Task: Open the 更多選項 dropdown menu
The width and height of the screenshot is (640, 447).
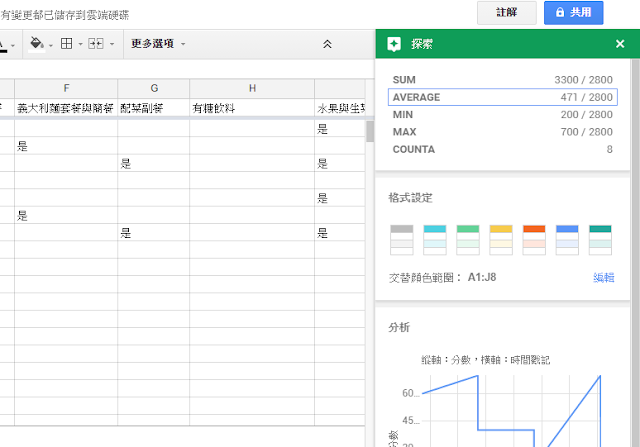Action: point(158,44)
